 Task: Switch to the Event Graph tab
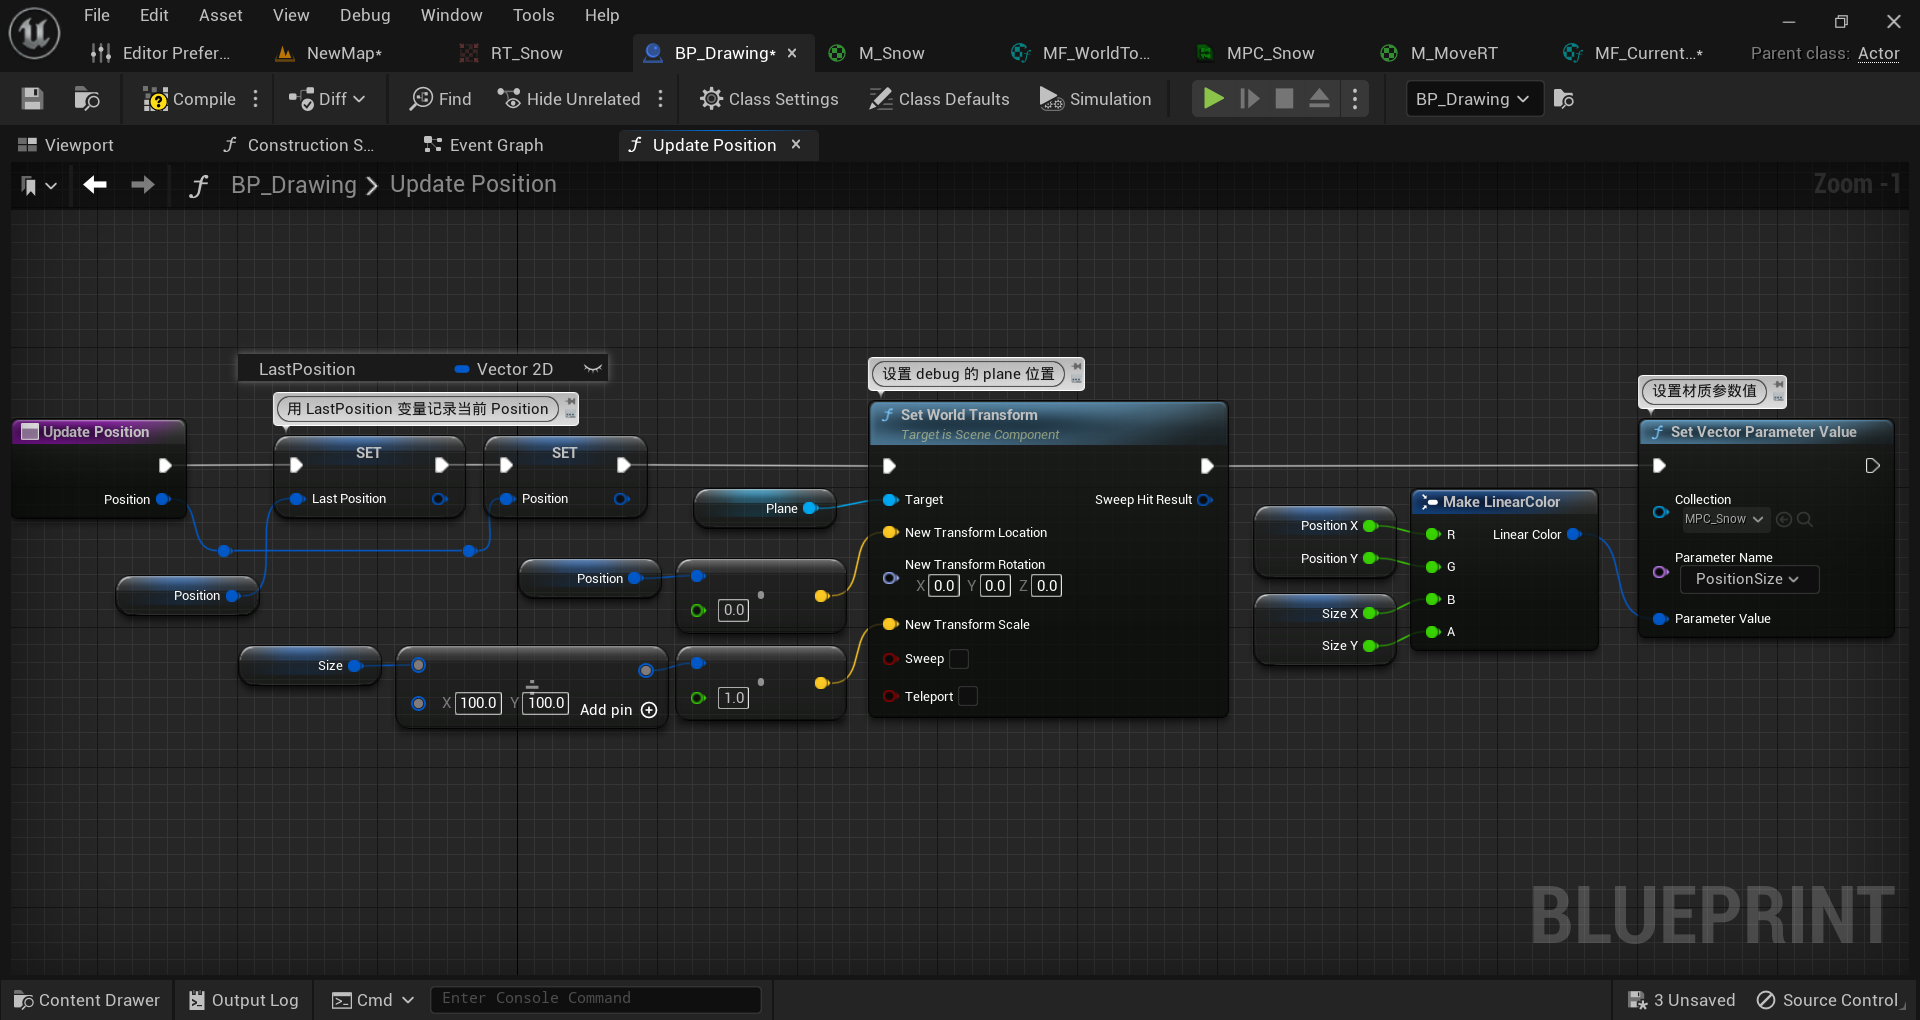(485, 145)
